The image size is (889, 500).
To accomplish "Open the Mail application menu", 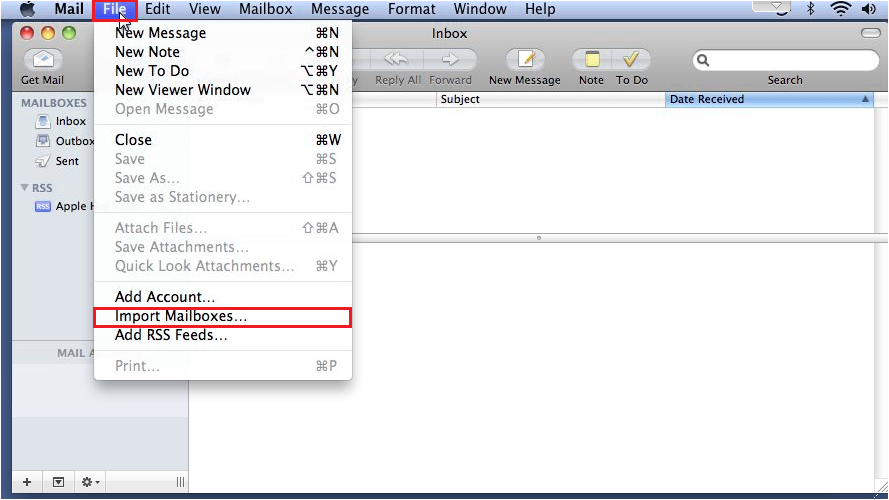I will (x=69, y=9).
